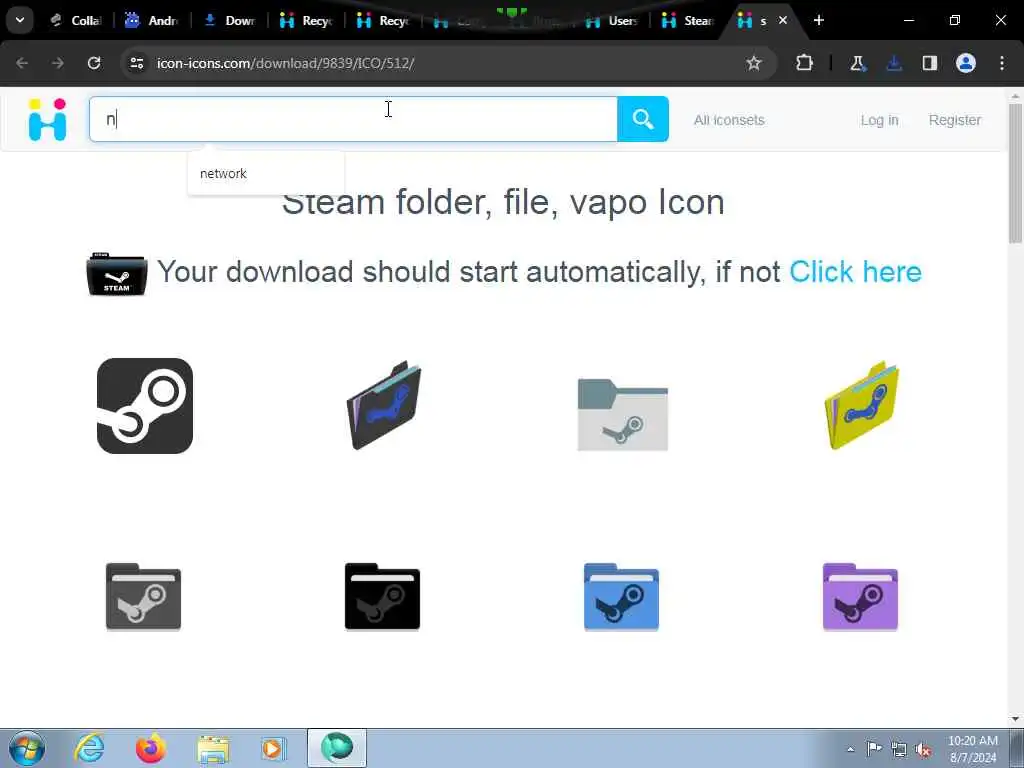Open a new browser tab
This screenshot has height=768, width=1024.
click(819, 21)
